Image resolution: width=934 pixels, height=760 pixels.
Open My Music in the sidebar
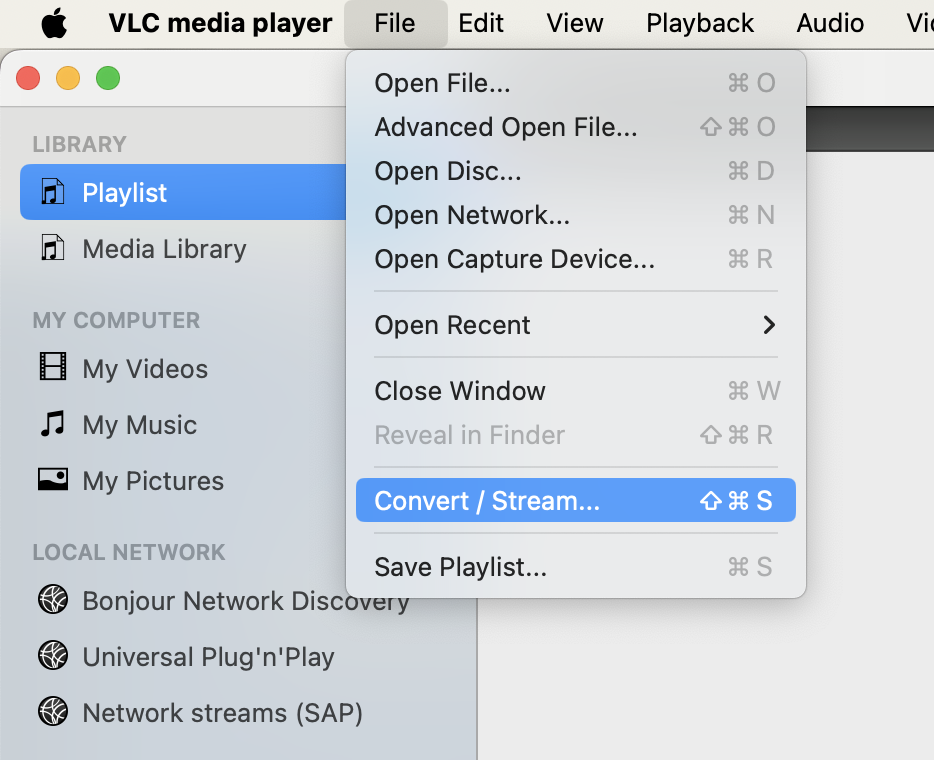140,425
